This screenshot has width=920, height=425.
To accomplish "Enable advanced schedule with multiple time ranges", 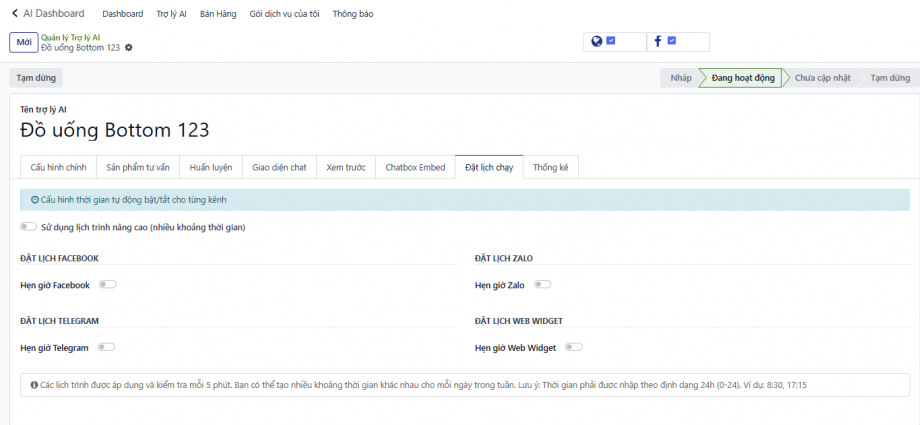I will [28, 227].
